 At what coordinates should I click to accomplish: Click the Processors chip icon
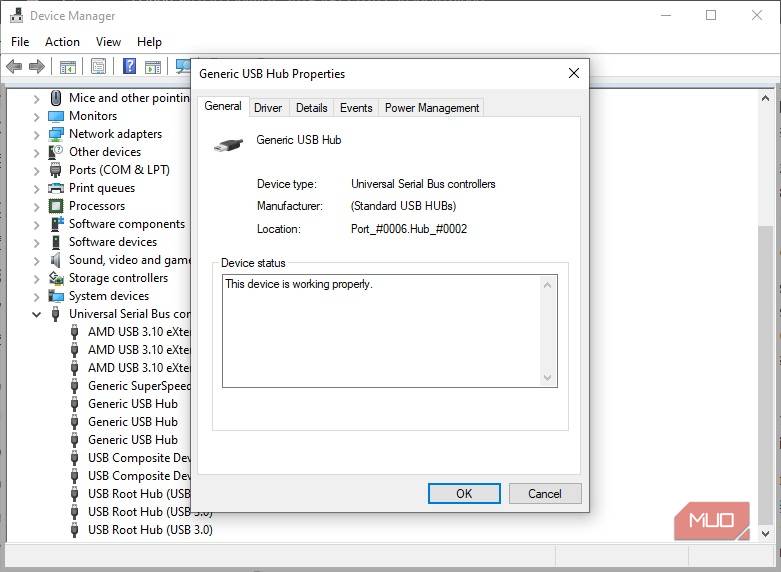click(x=56, y=206)
